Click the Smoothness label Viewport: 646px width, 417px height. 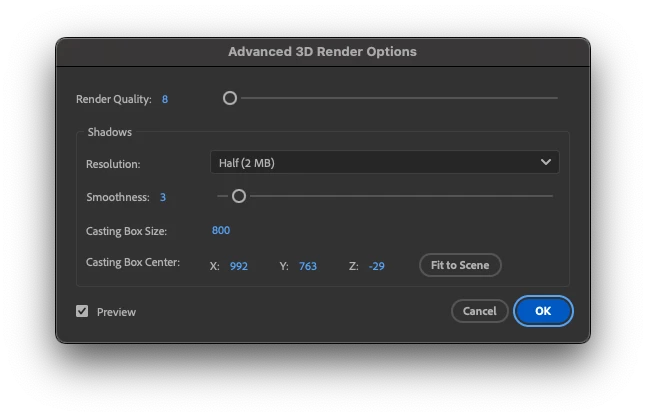[x=118, y=197]
